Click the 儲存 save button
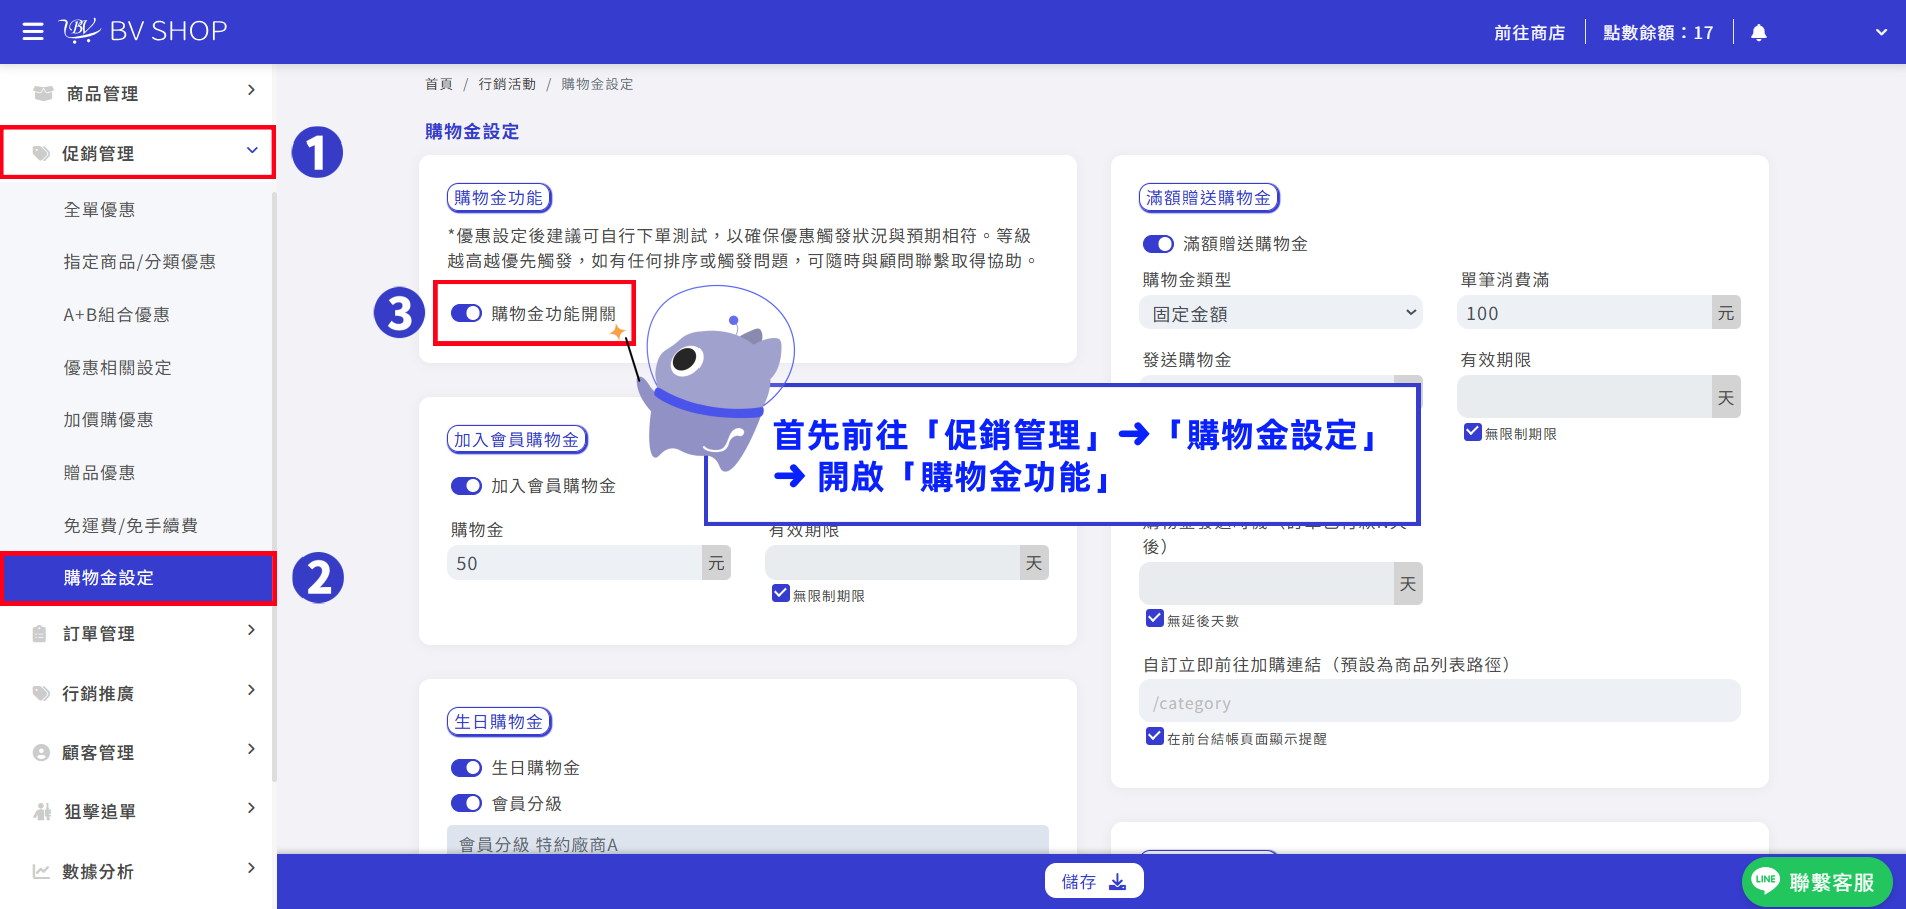This screenshot has width=1906, height=909. tap(1094, 881)
